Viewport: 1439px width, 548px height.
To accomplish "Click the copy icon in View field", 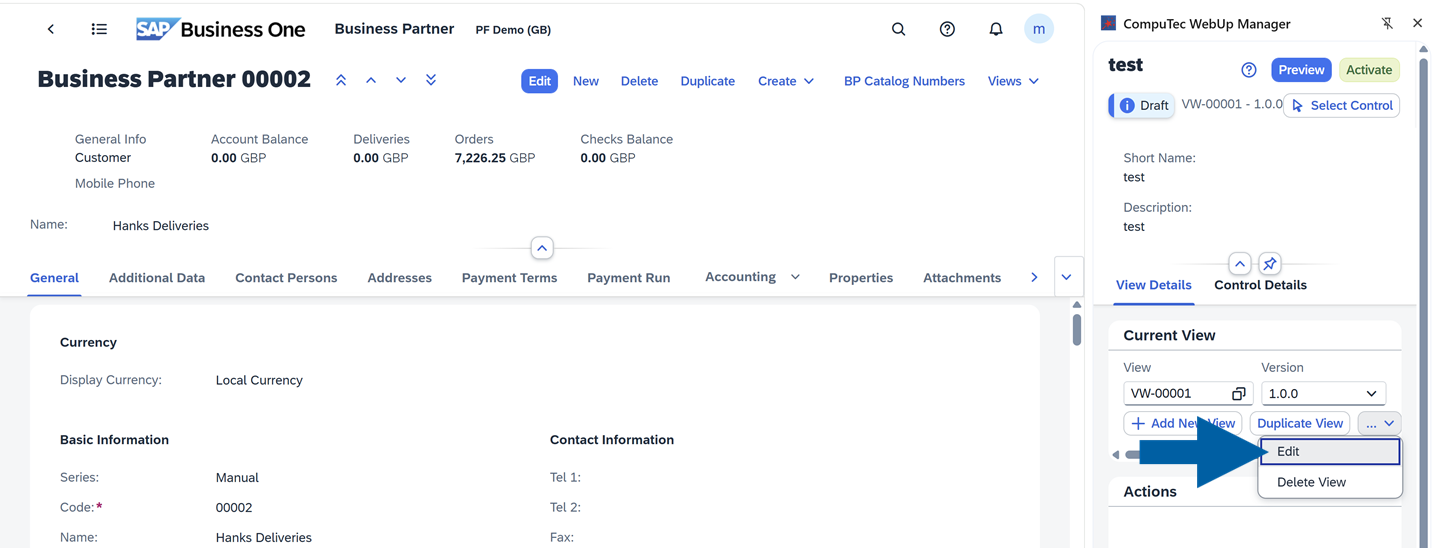I will tap(1238, 394).
